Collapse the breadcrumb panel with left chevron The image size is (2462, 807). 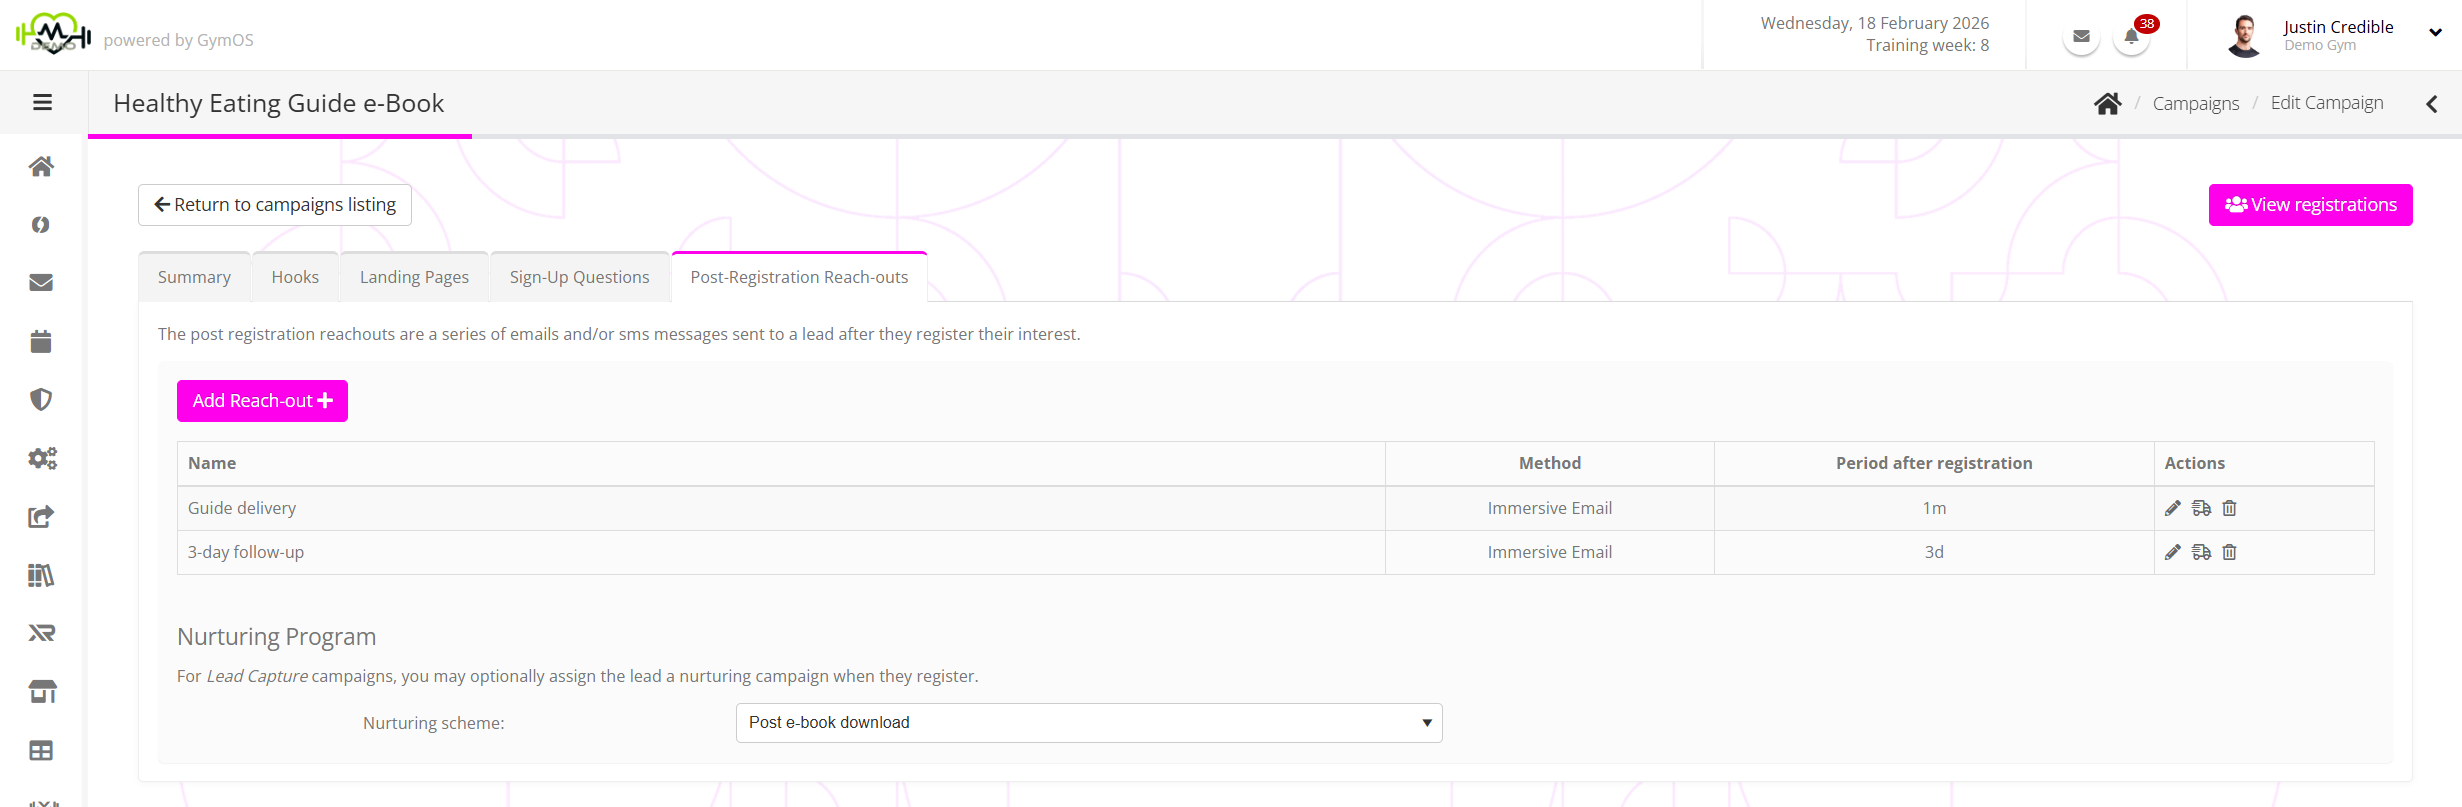(2431, 104)
